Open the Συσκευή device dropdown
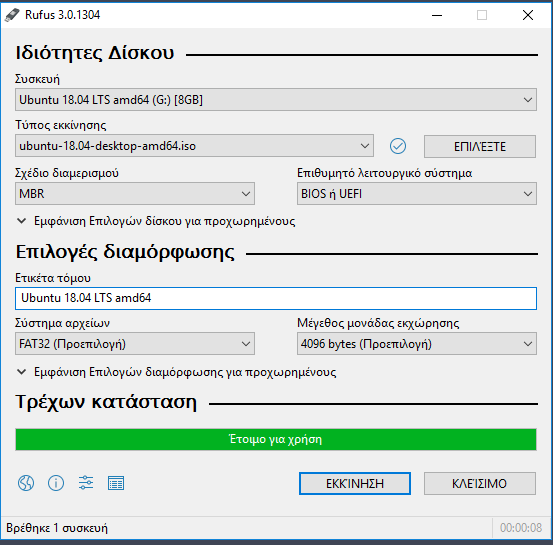 coord(276,100)
